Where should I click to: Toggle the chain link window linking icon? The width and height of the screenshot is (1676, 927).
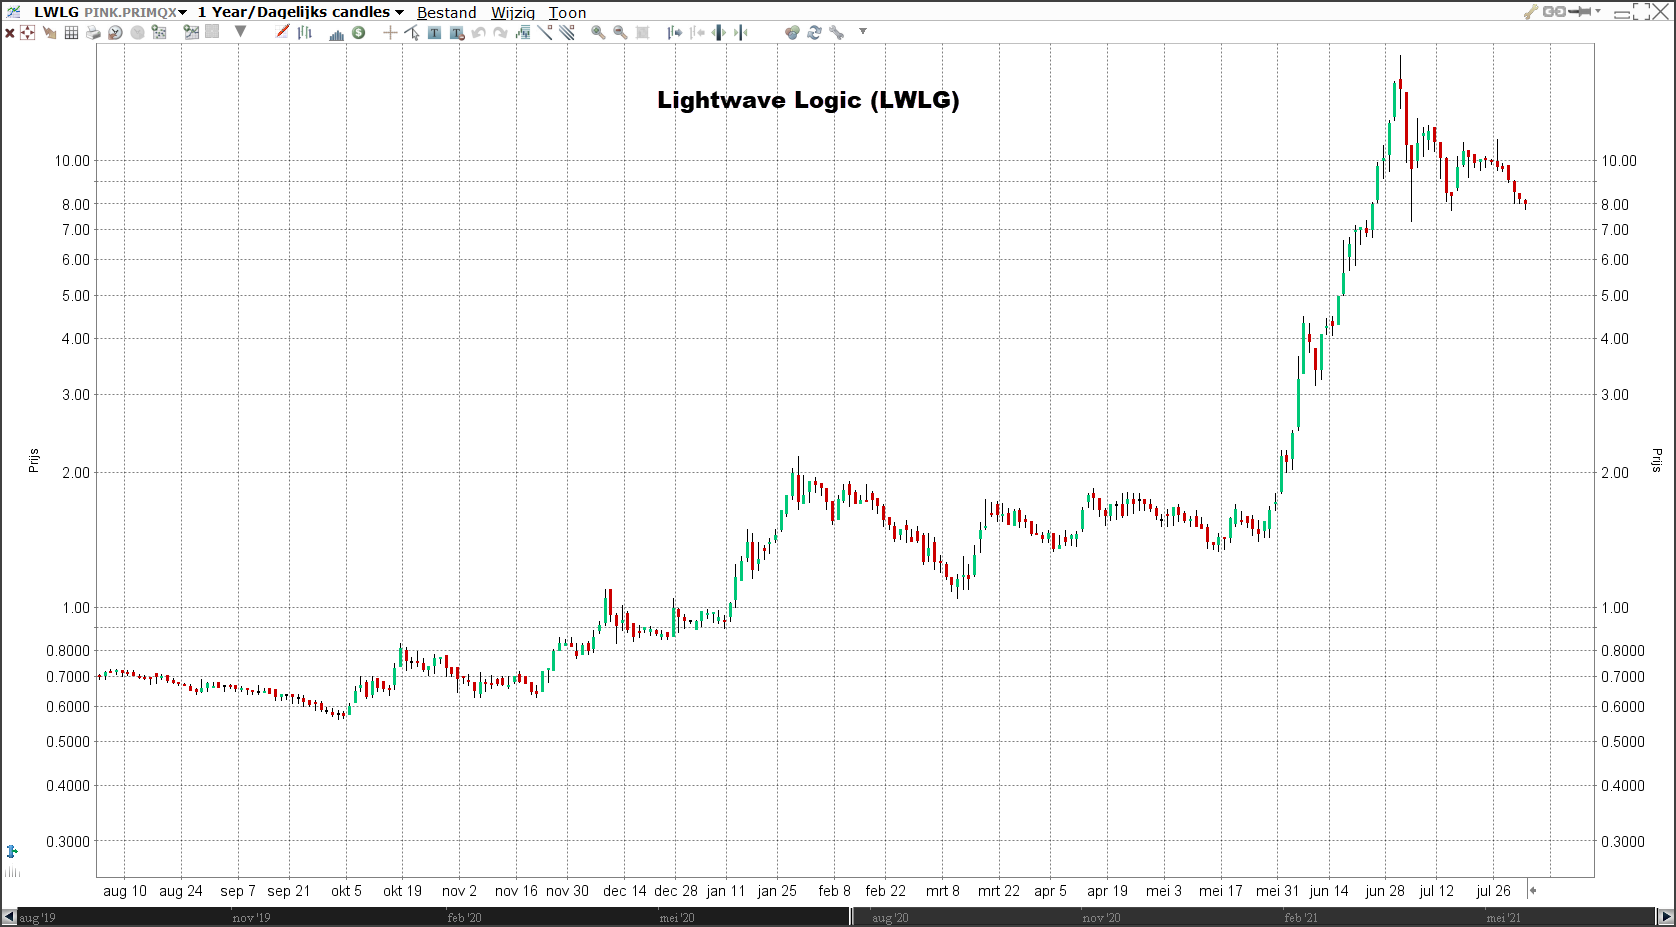pos(1554,11)
